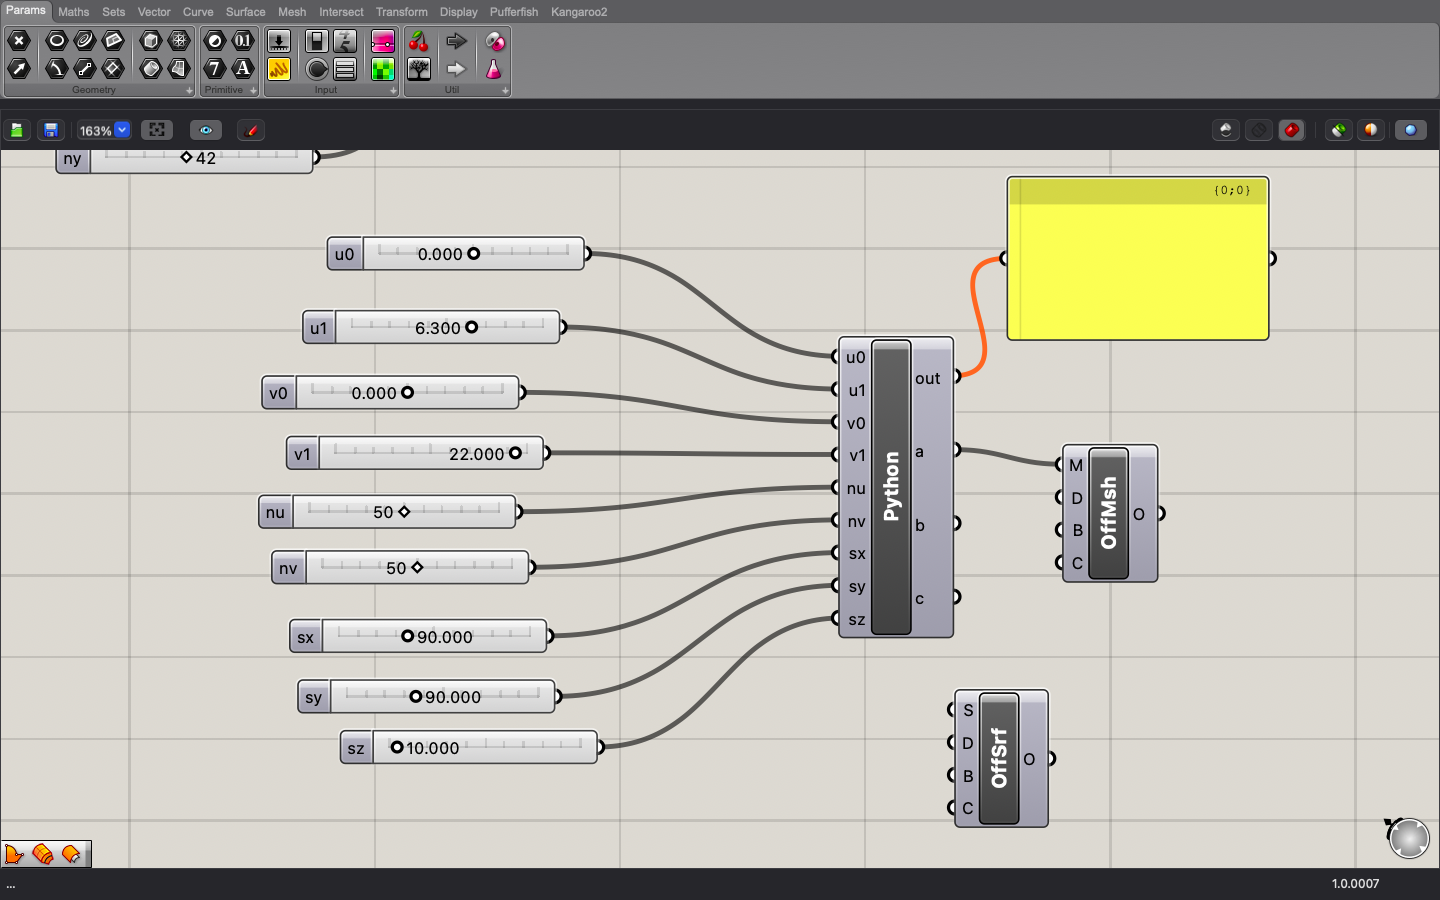Select the Boolean primitive icon
This screenshot has width=1440, height=900.
pos(215,41)
